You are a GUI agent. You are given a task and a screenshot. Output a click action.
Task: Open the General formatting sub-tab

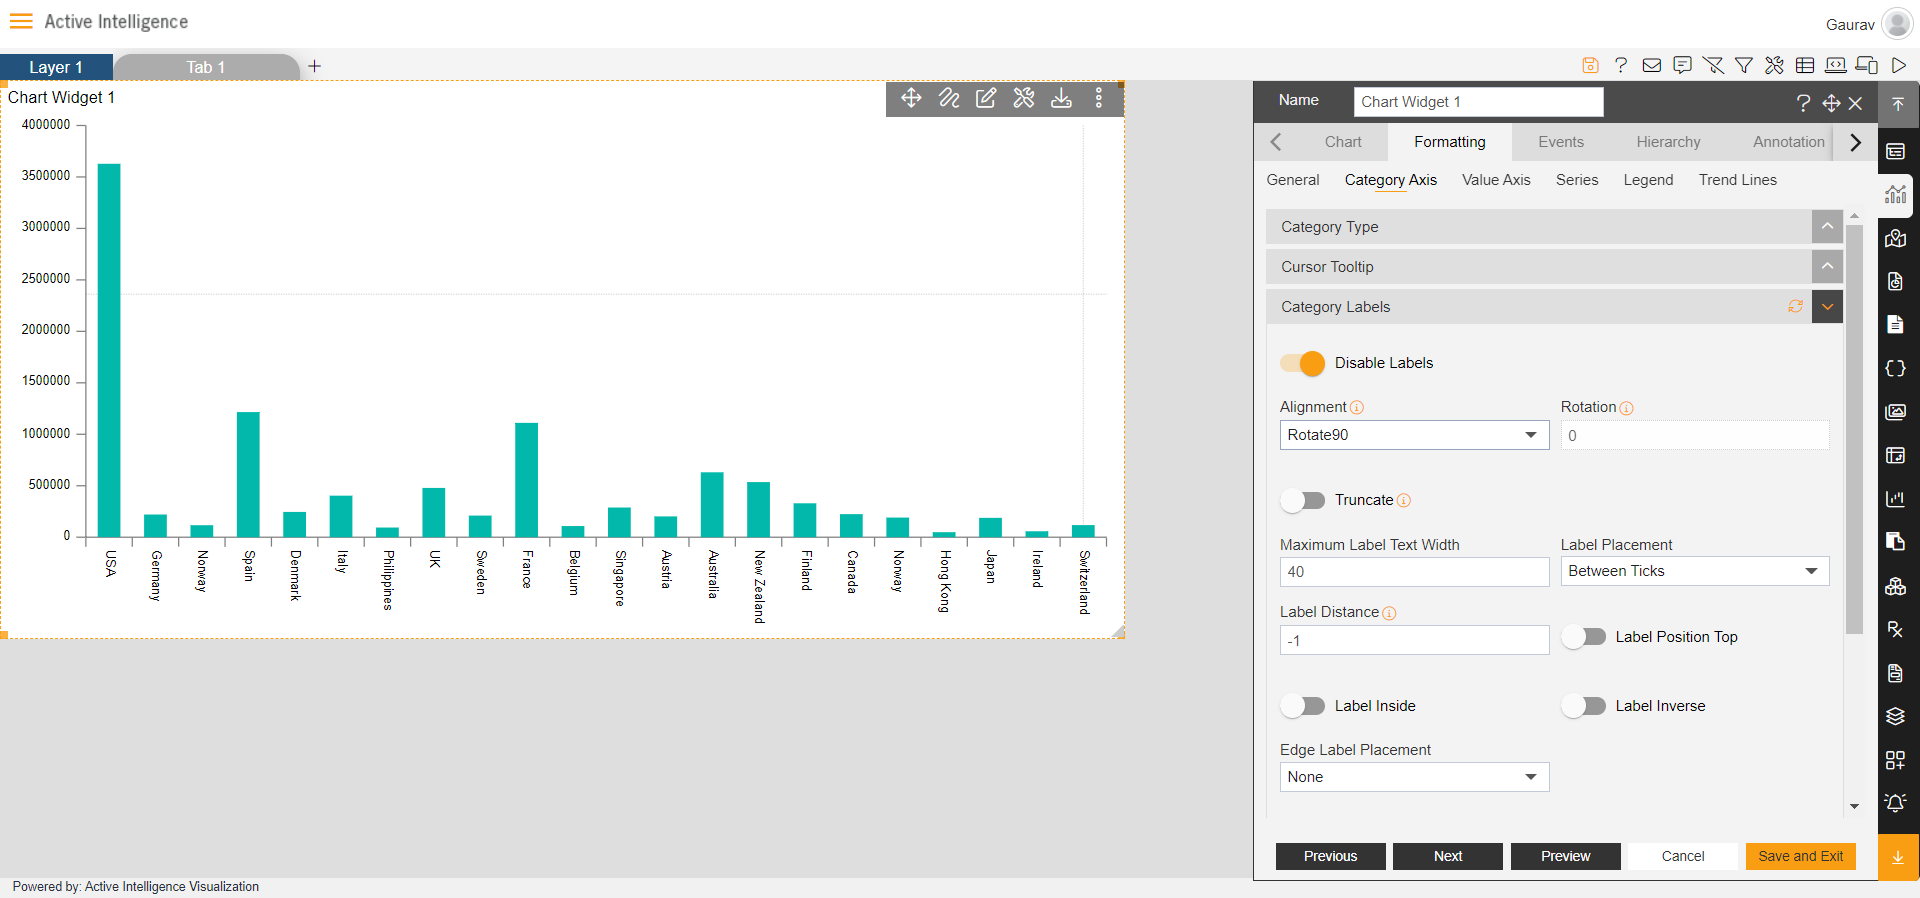(1293, 180)
